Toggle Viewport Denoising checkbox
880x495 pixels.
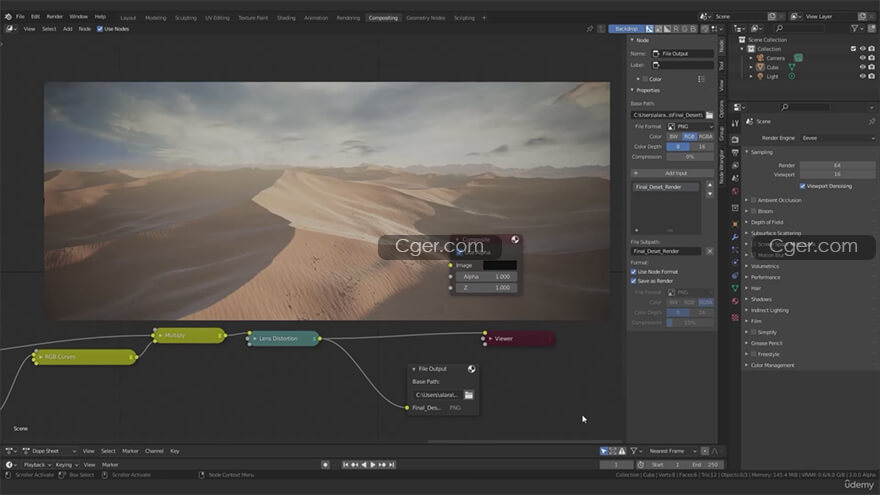tap(803, 186)
